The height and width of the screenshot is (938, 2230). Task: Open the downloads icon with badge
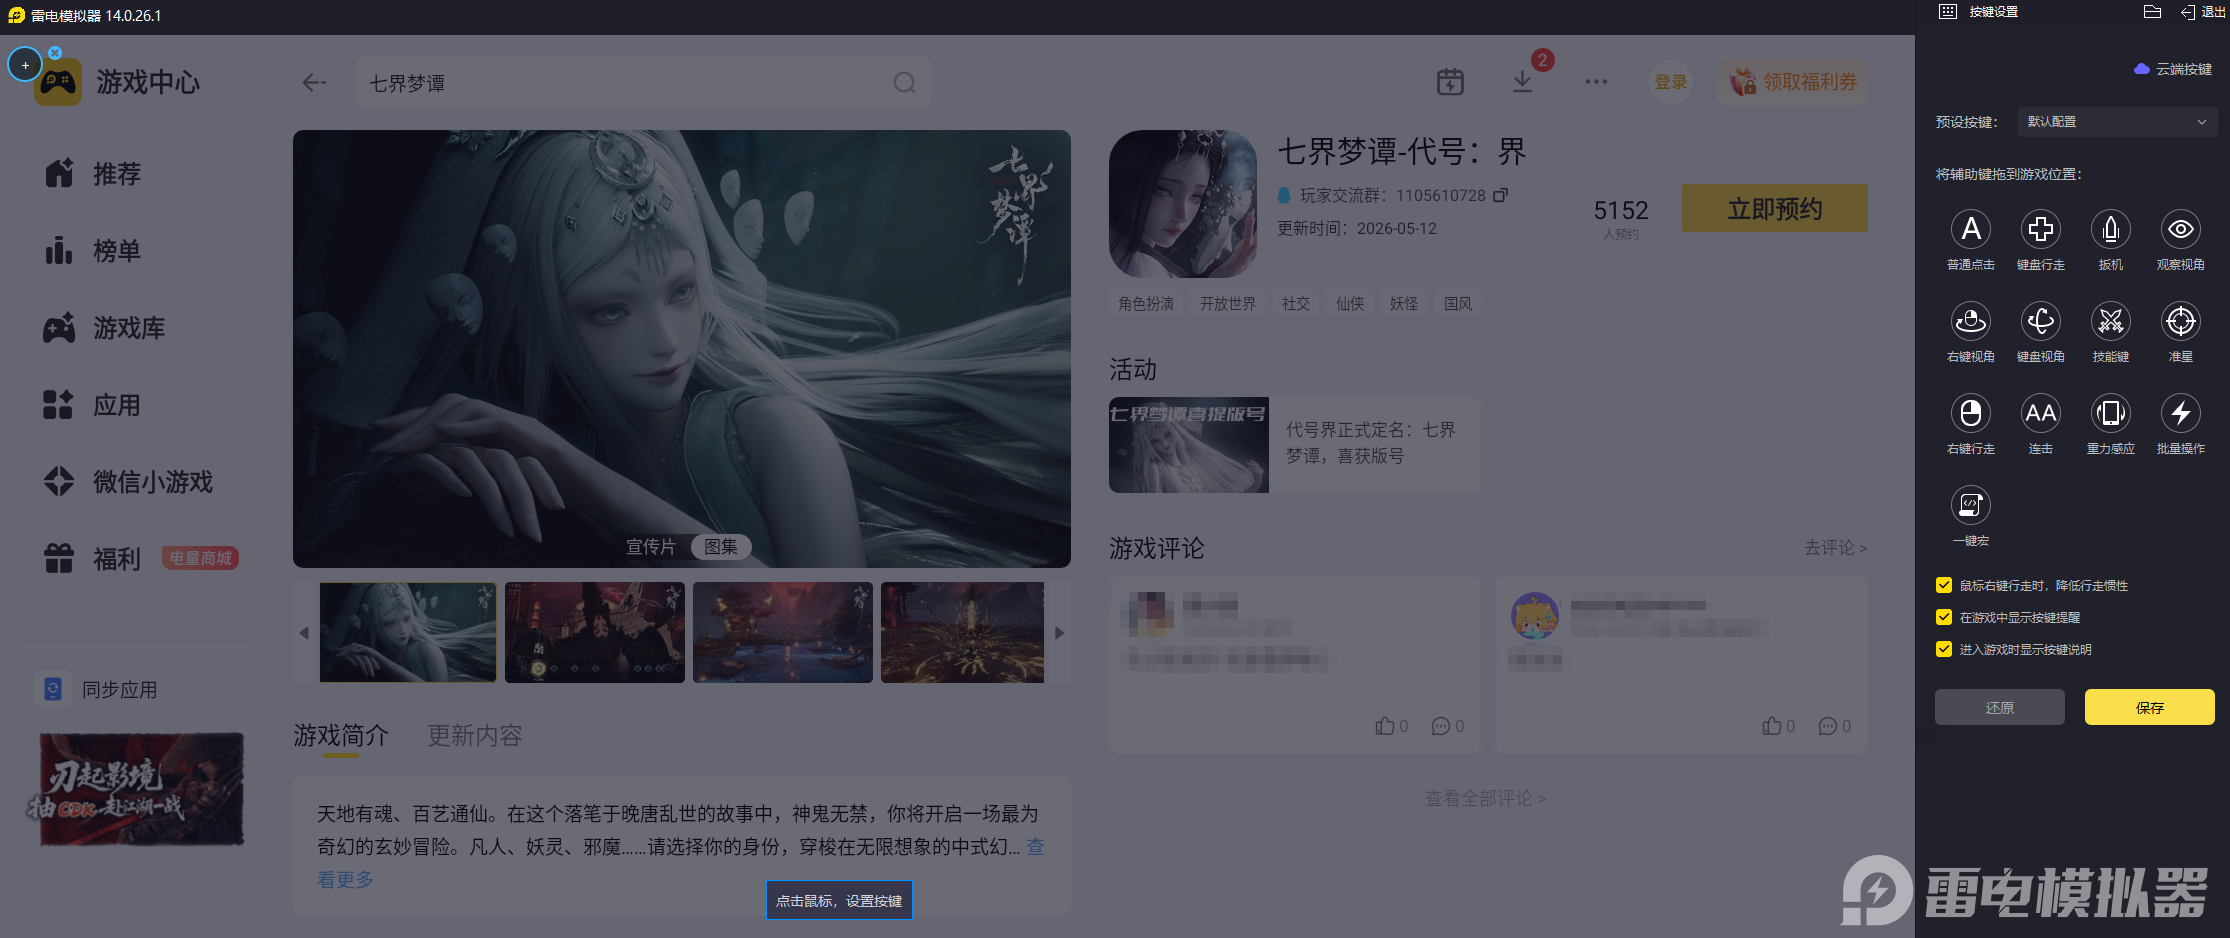(1523, 81)
